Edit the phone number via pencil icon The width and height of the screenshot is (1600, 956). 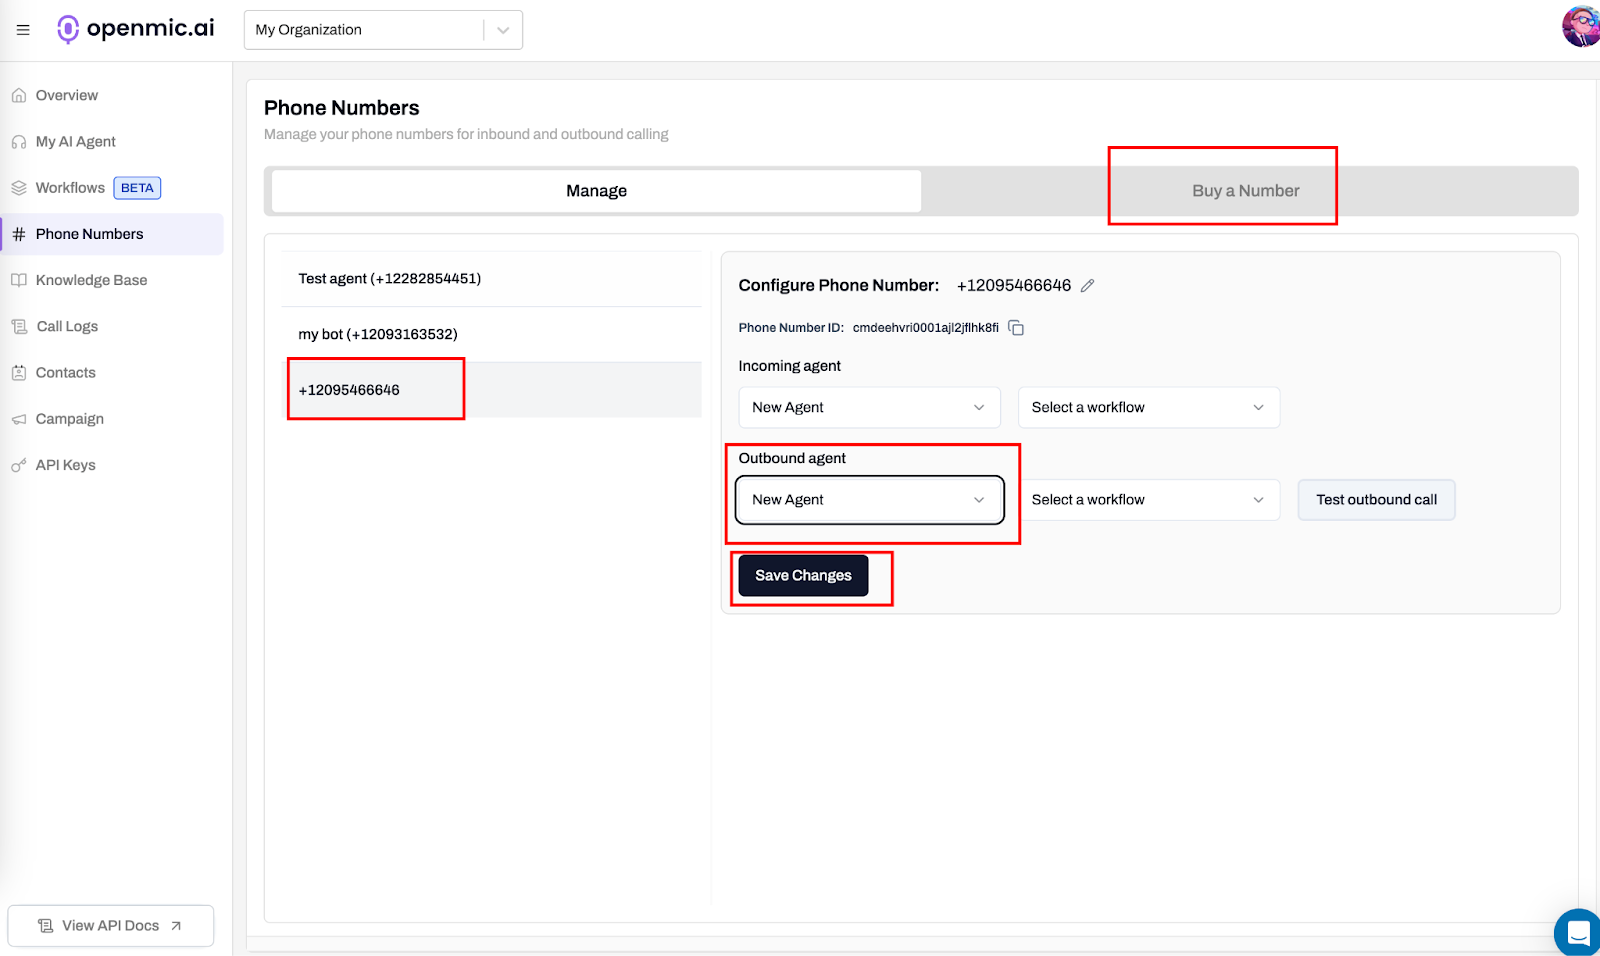(1088, 285)
